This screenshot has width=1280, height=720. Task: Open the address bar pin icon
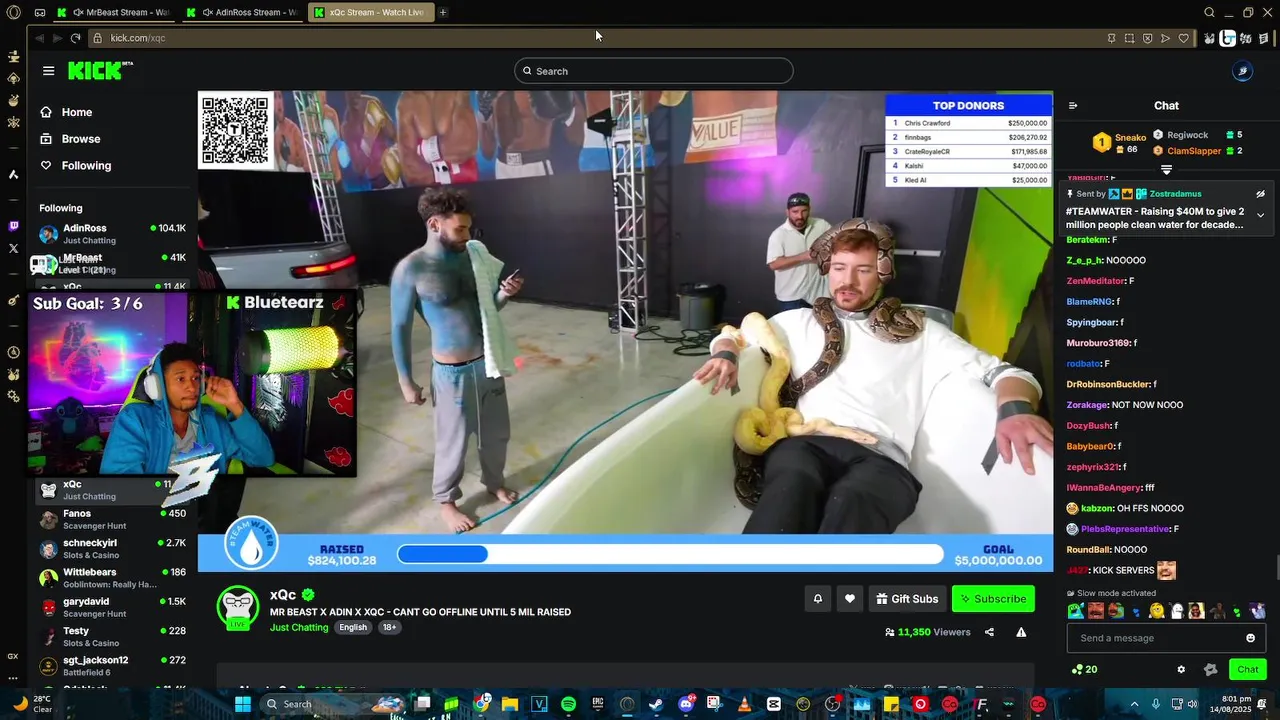click(1111, 38)
